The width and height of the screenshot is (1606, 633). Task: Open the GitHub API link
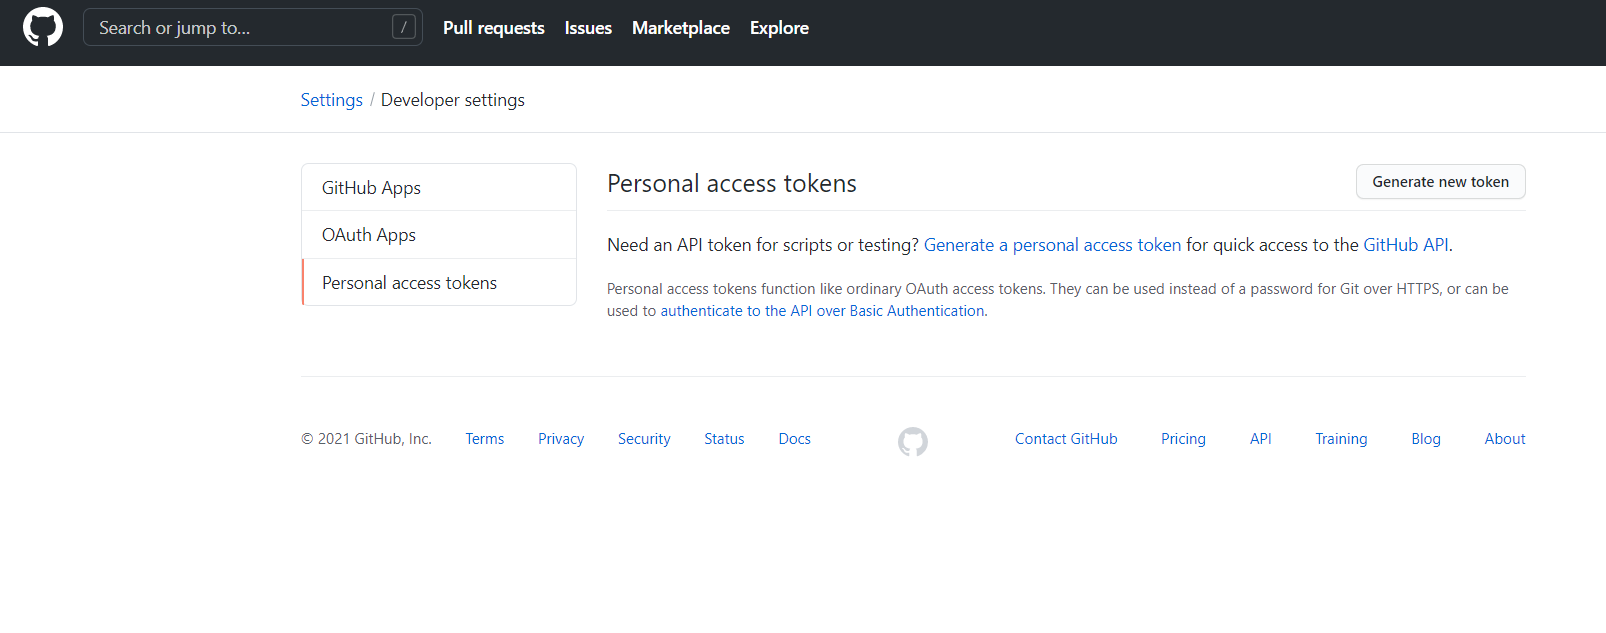coord(1405,245)
